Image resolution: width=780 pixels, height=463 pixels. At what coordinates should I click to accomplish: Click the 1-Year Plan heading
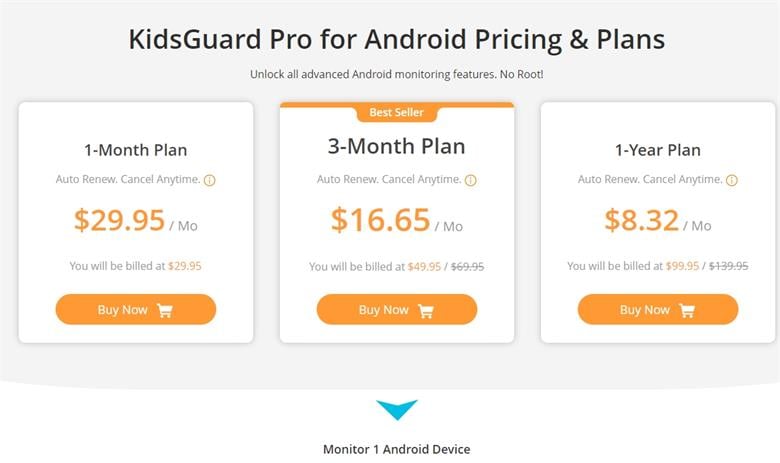point(658,151)
